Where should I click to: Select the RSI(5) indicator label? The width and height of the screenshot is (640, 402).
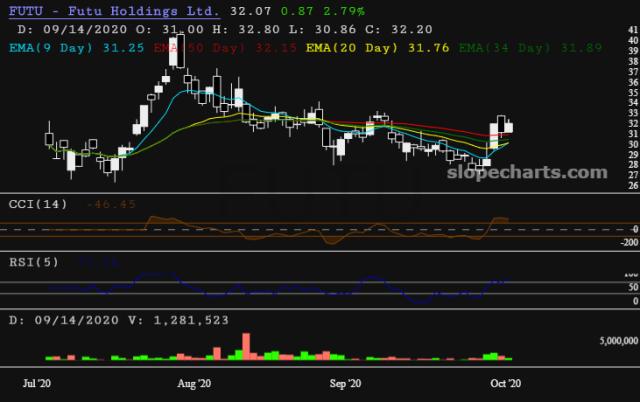point(33,262)
